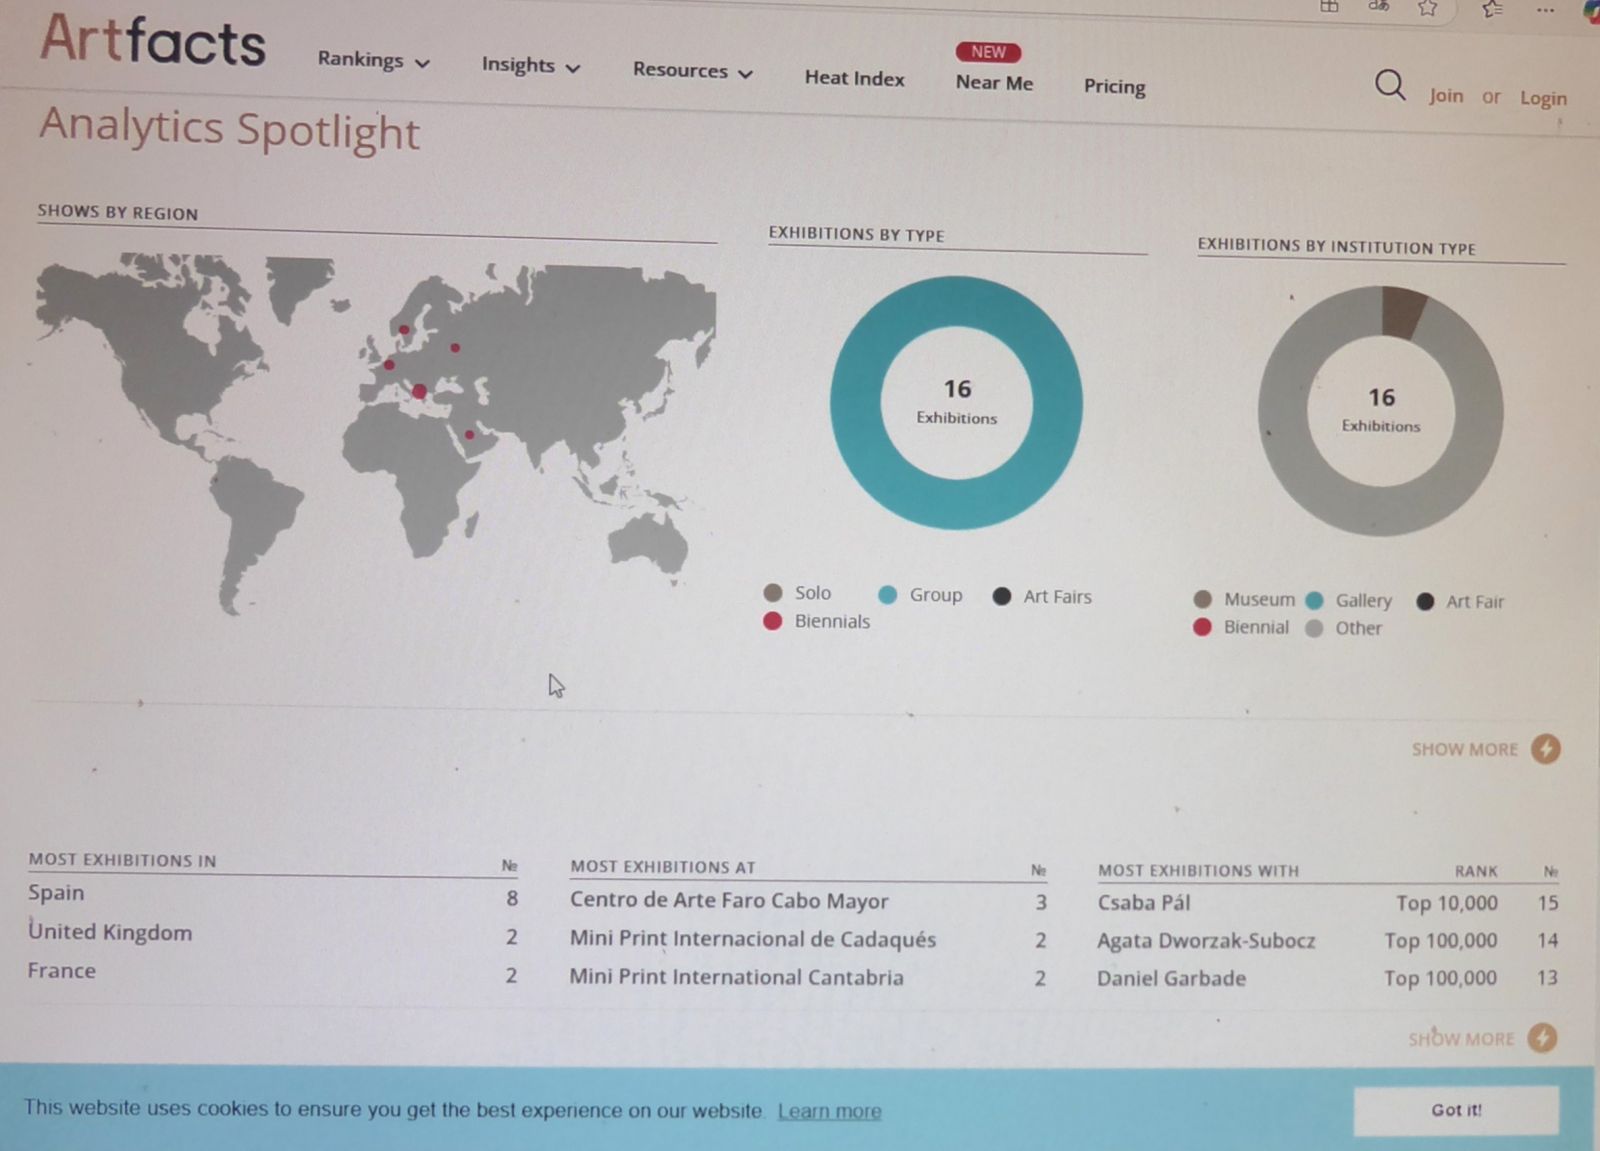Click Spain in most exhibitions list
Screen dimensions: 1600x1151
(56, 893)
